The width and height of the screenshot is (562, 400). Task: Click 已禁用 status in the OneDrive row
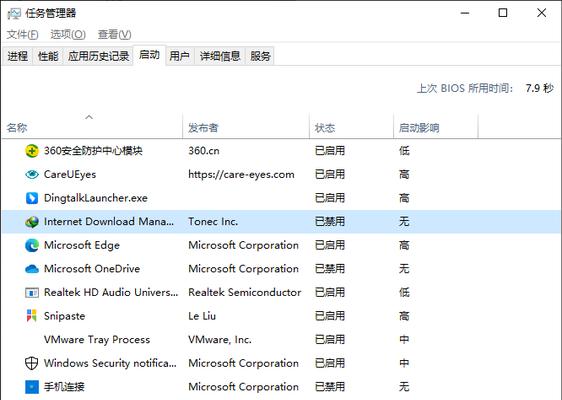pos(330,269)
